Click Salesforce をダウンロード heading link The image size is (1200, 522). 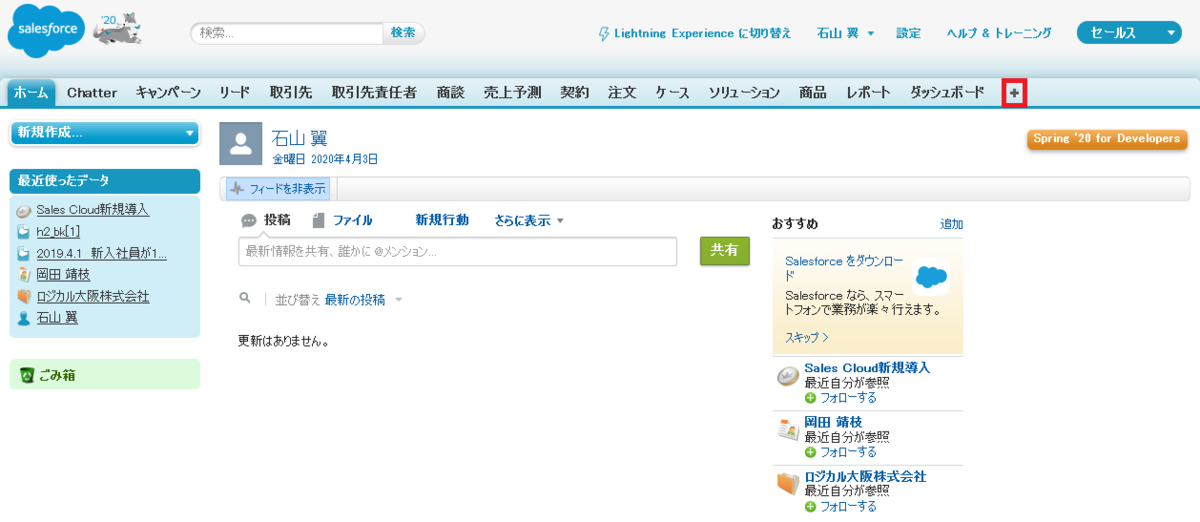845,268
